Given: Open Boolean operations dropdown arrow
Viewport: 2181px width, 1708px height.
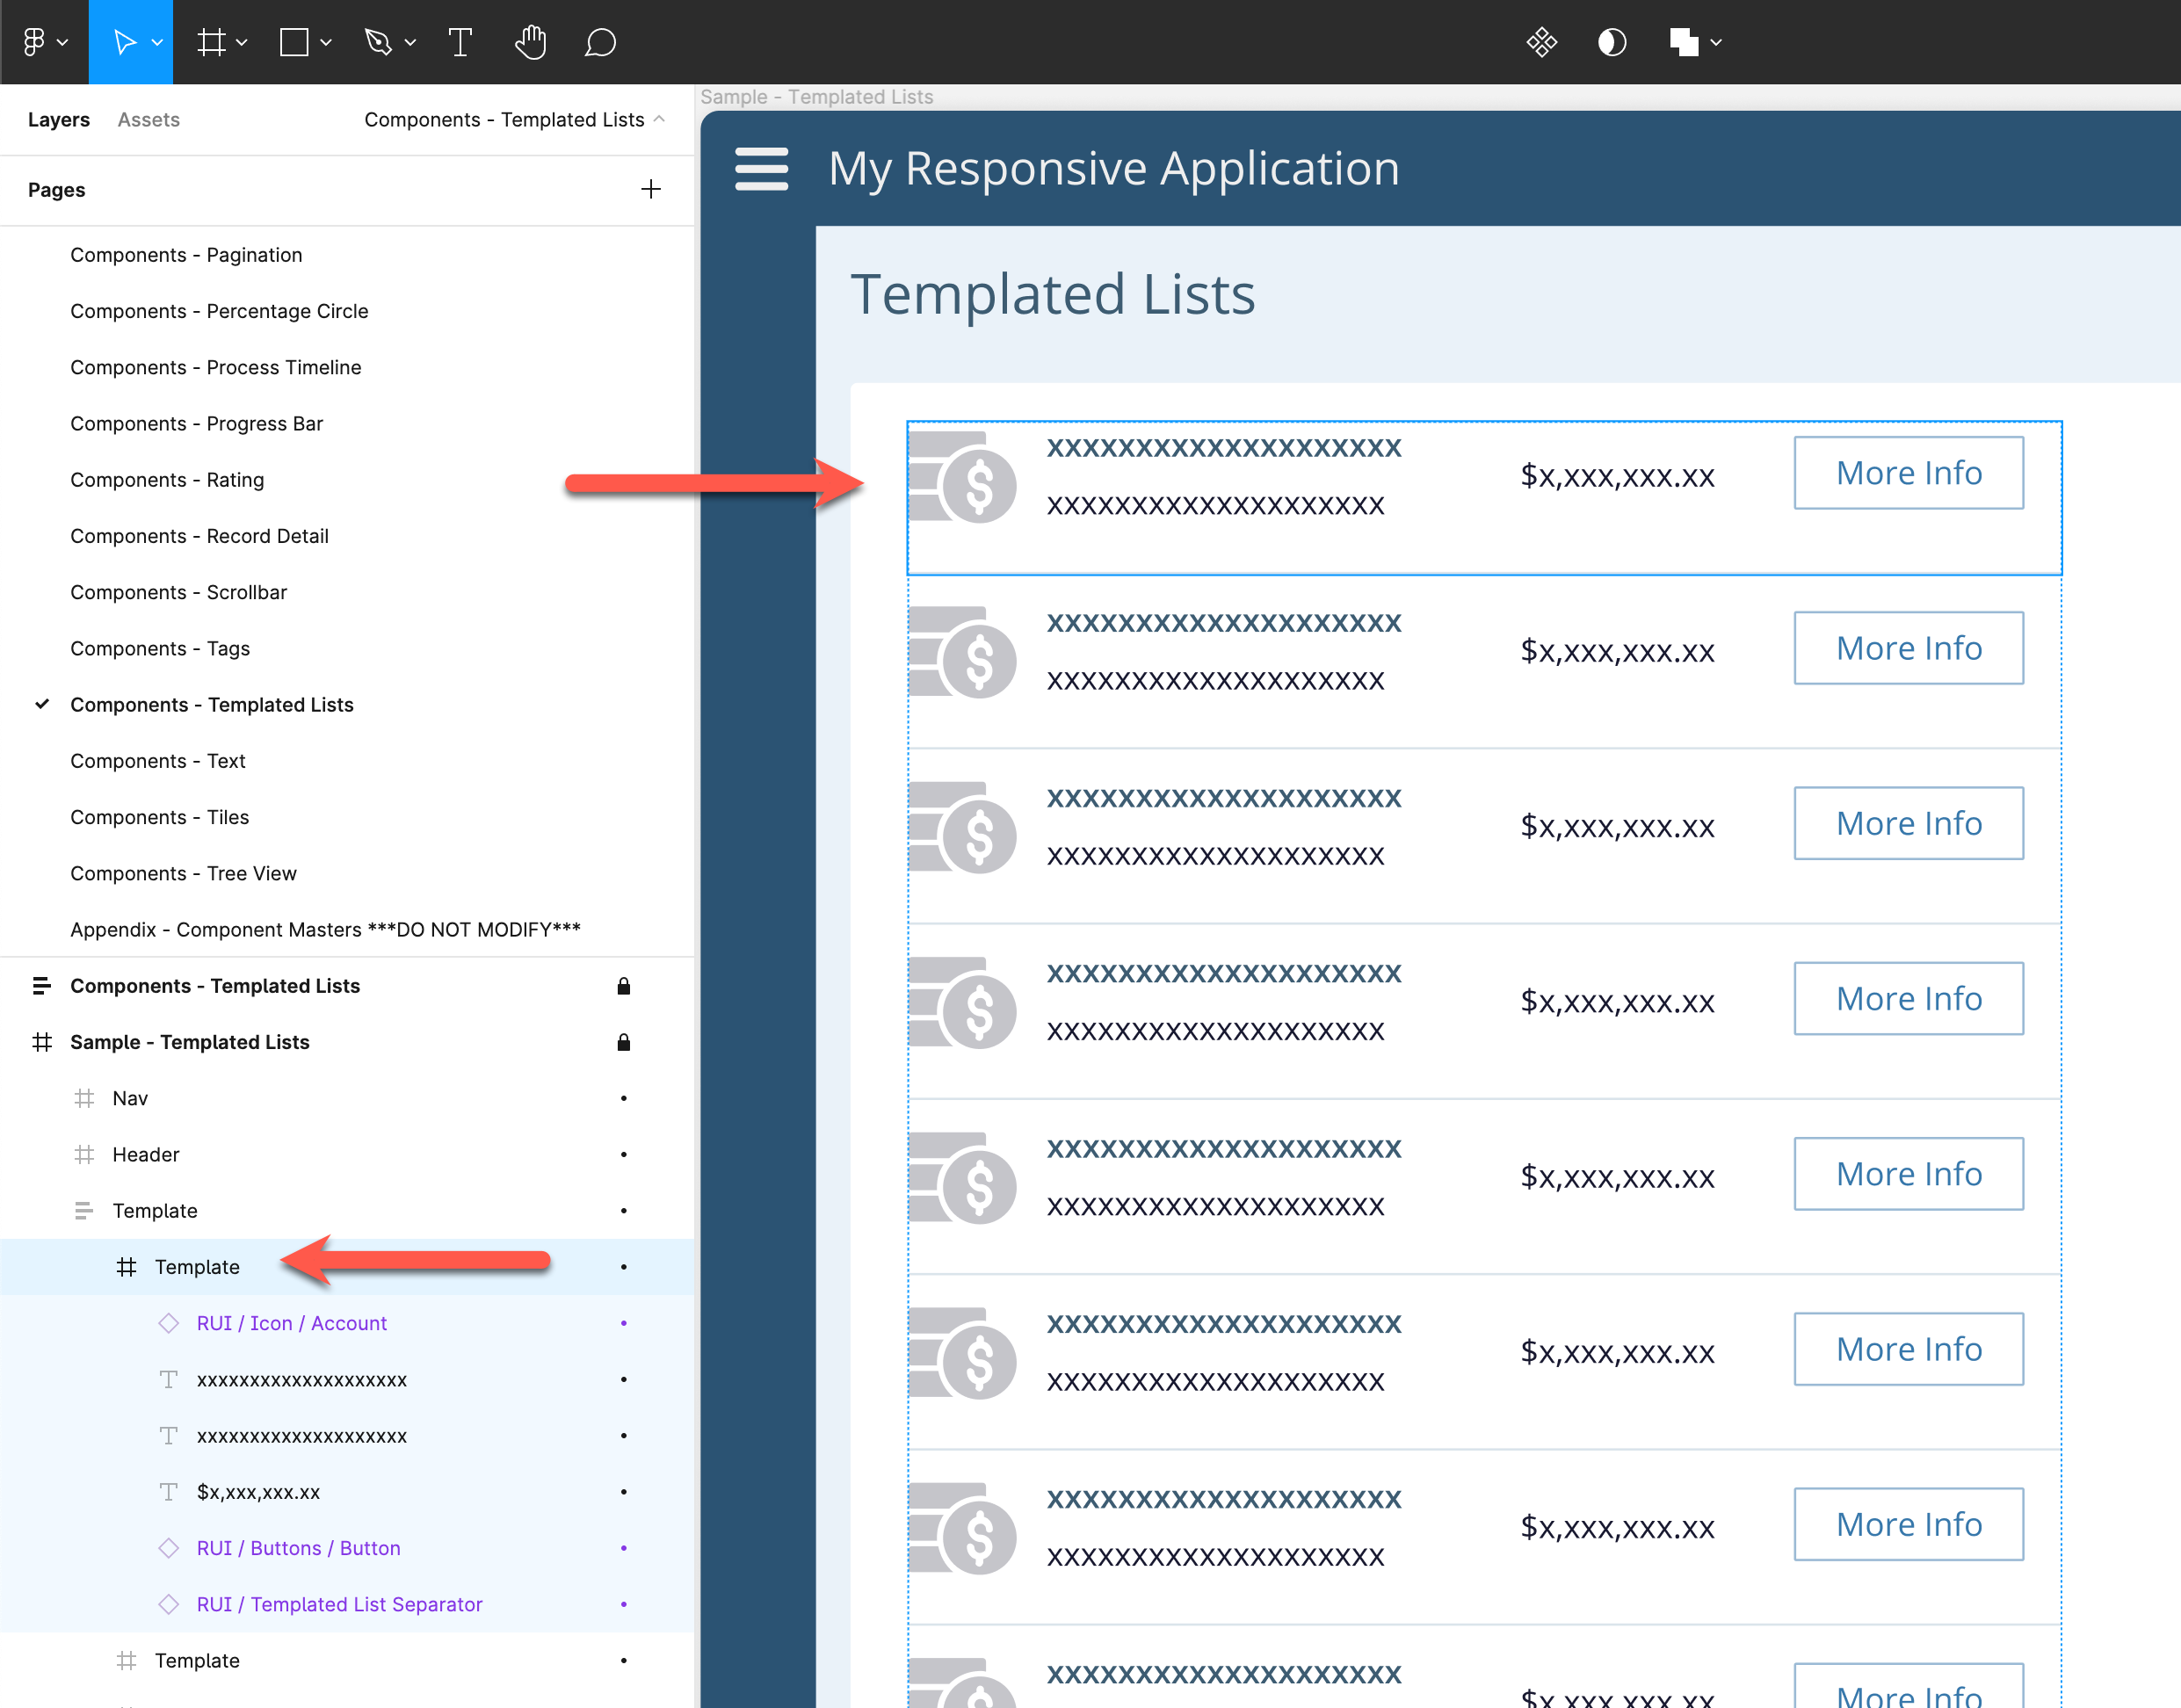Looking at the screenshot, I should click(x=1716, y=42).
